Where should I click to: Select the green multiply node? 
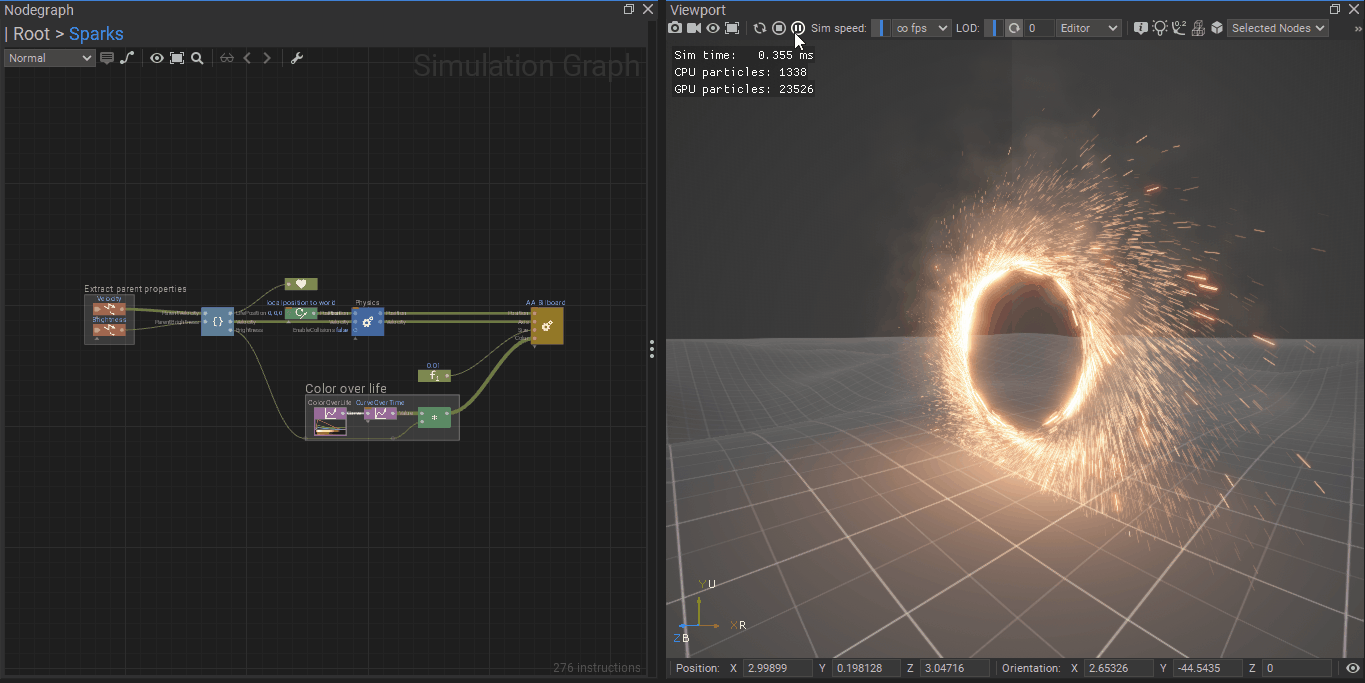point(434,418)
